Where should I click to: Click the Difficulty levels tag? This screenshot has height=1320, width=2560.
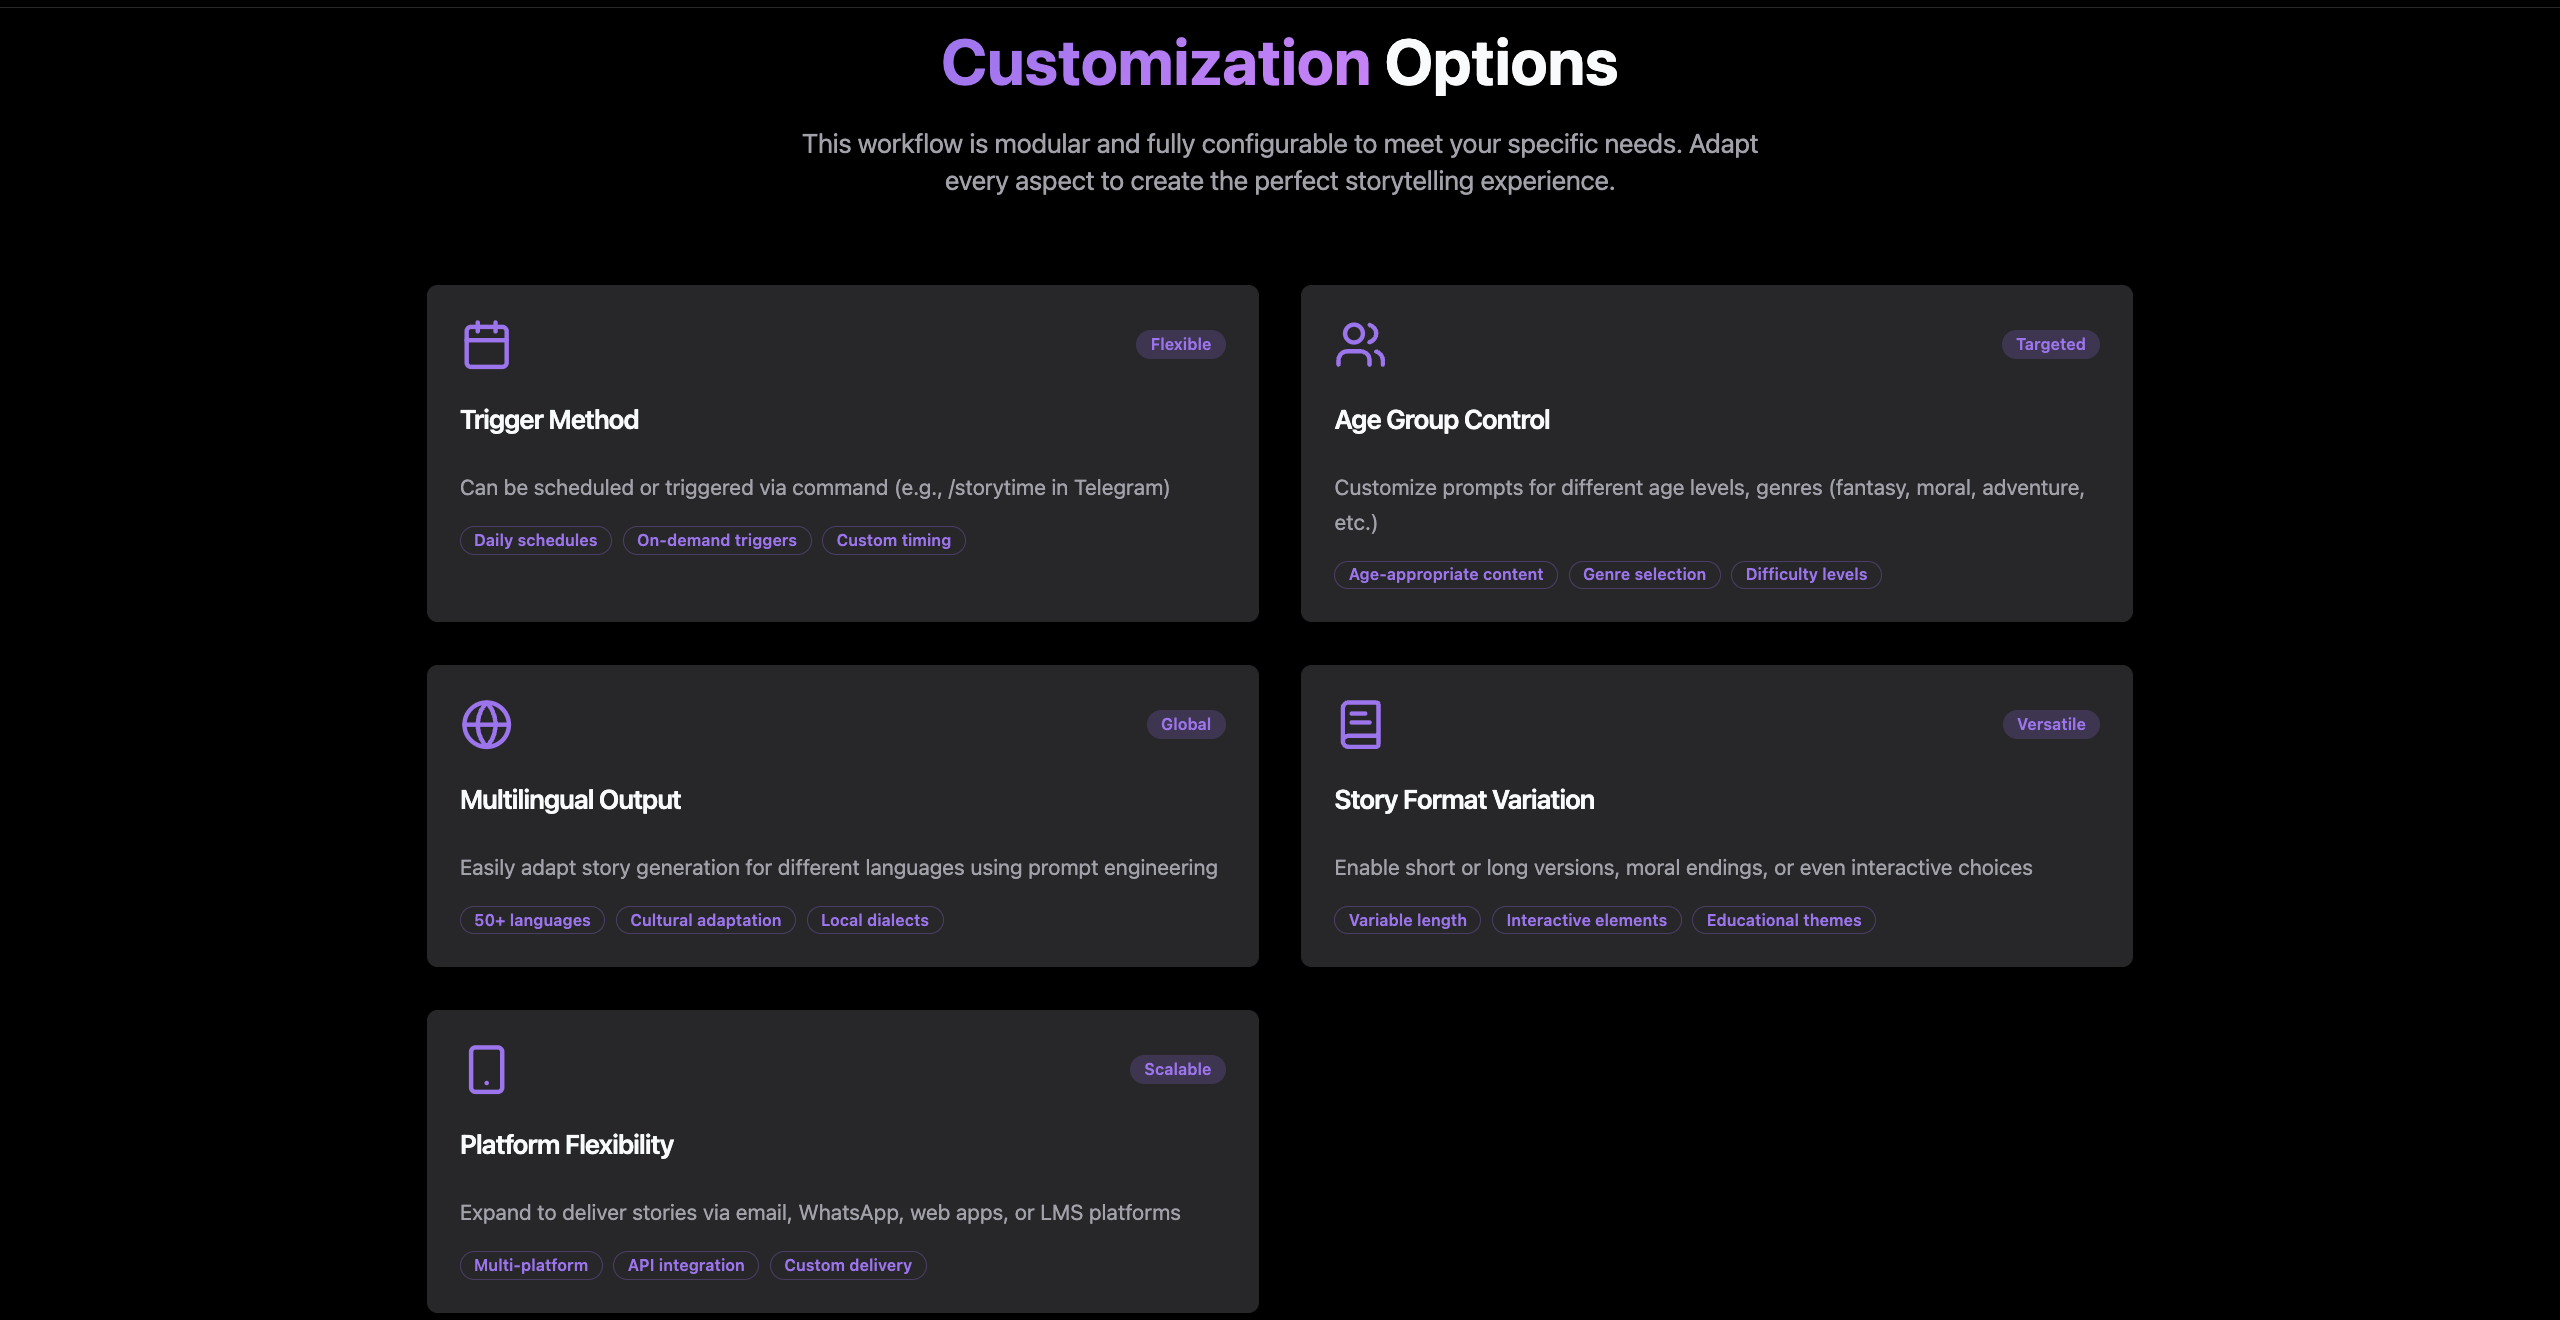click(x=1806, y=574)
